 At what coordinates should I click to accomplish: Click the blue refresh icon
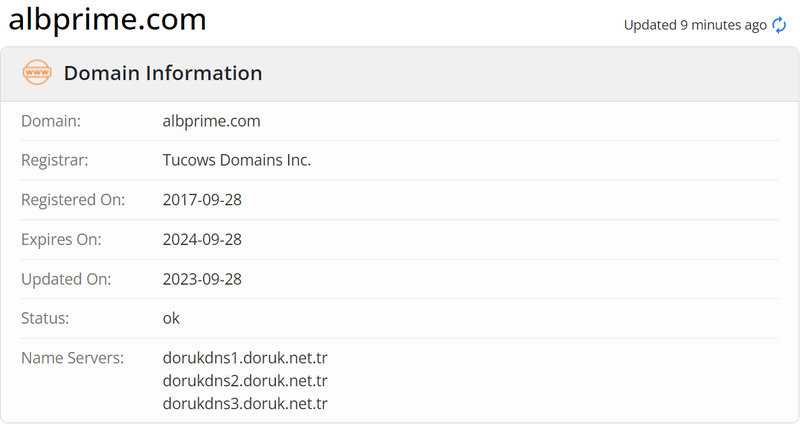click(x=779, y=24)
